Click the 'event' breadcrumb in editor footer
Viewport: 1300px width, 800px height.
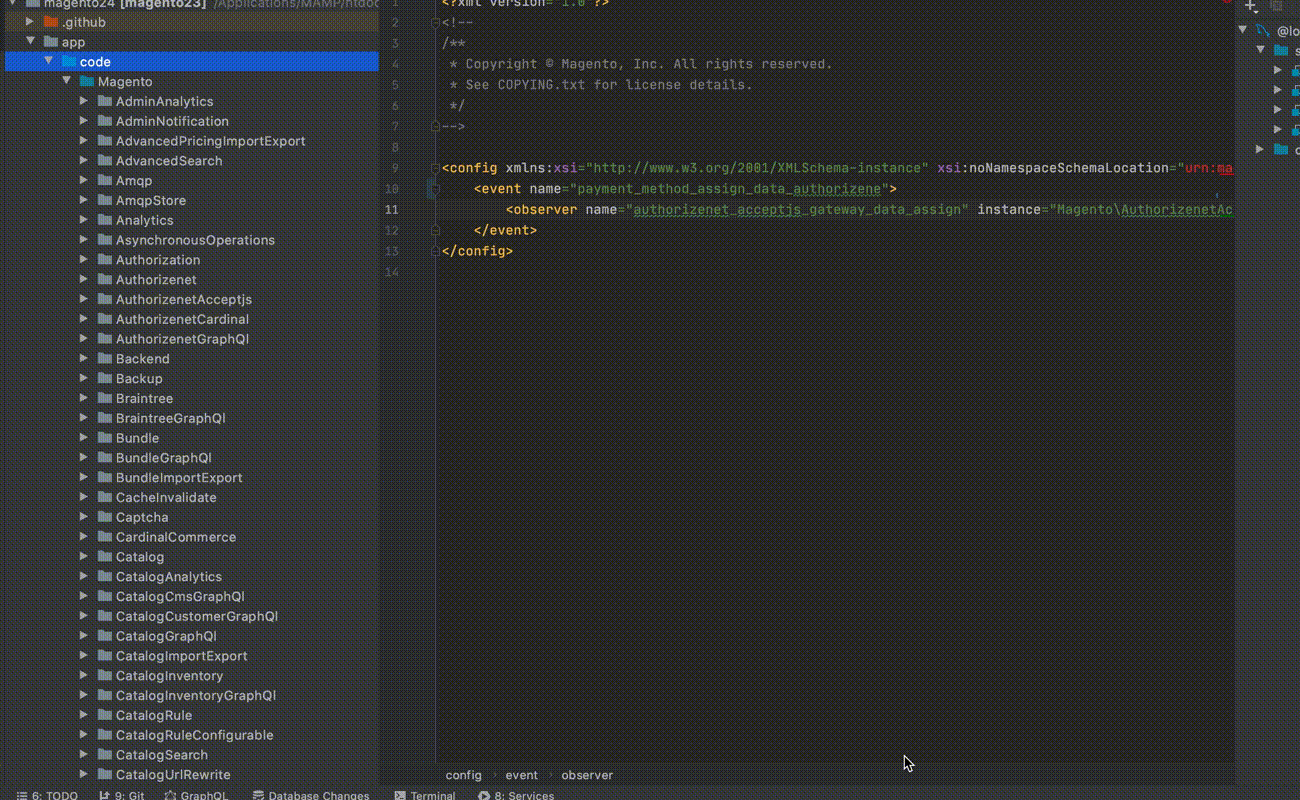521,775
